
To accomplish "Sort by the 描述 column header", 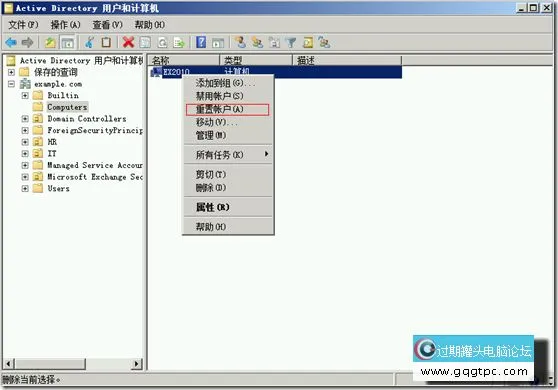I will [347, 60].
